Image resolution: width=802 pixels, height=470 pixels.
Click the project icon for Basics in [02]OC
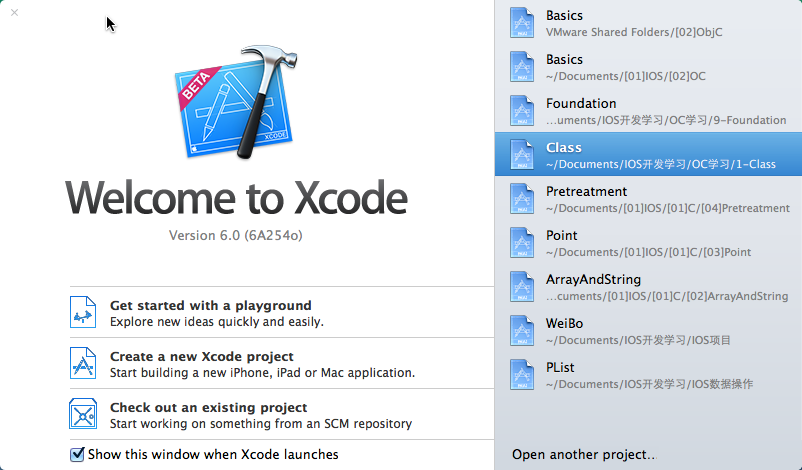point(522,66)
